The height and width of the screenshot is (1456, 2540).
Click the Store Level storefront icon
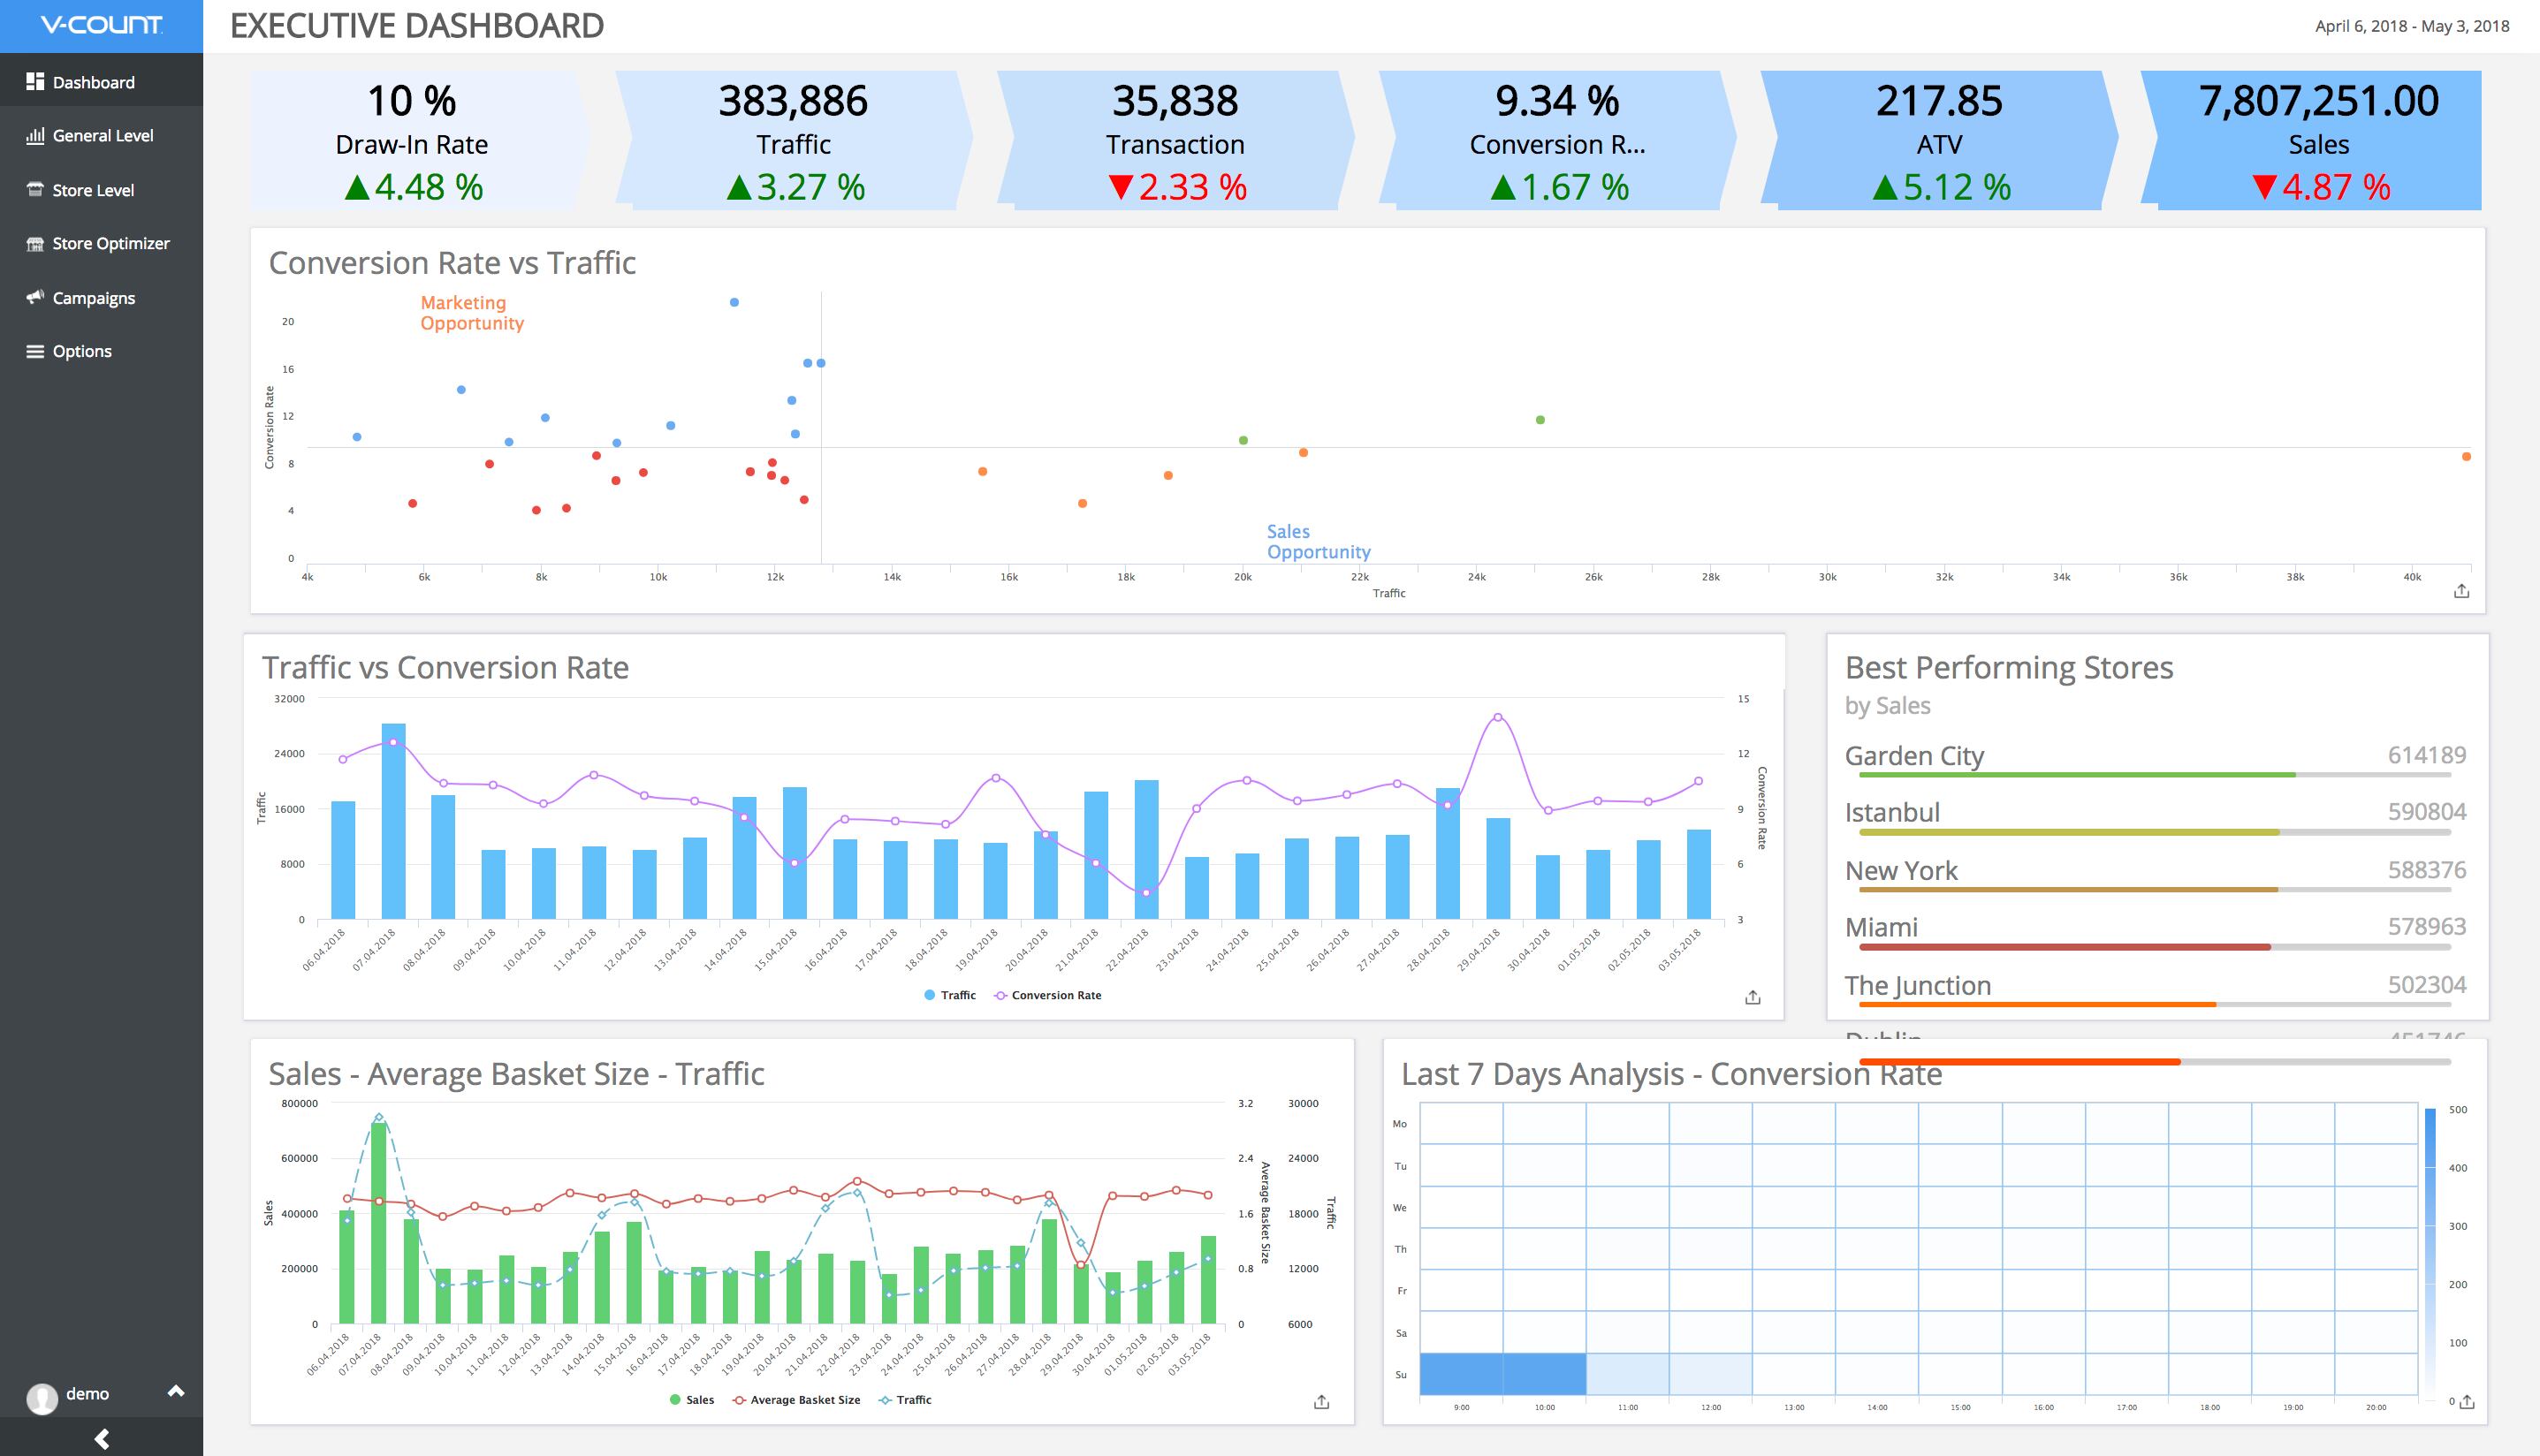pyautogui.click(x=35, y=190)
